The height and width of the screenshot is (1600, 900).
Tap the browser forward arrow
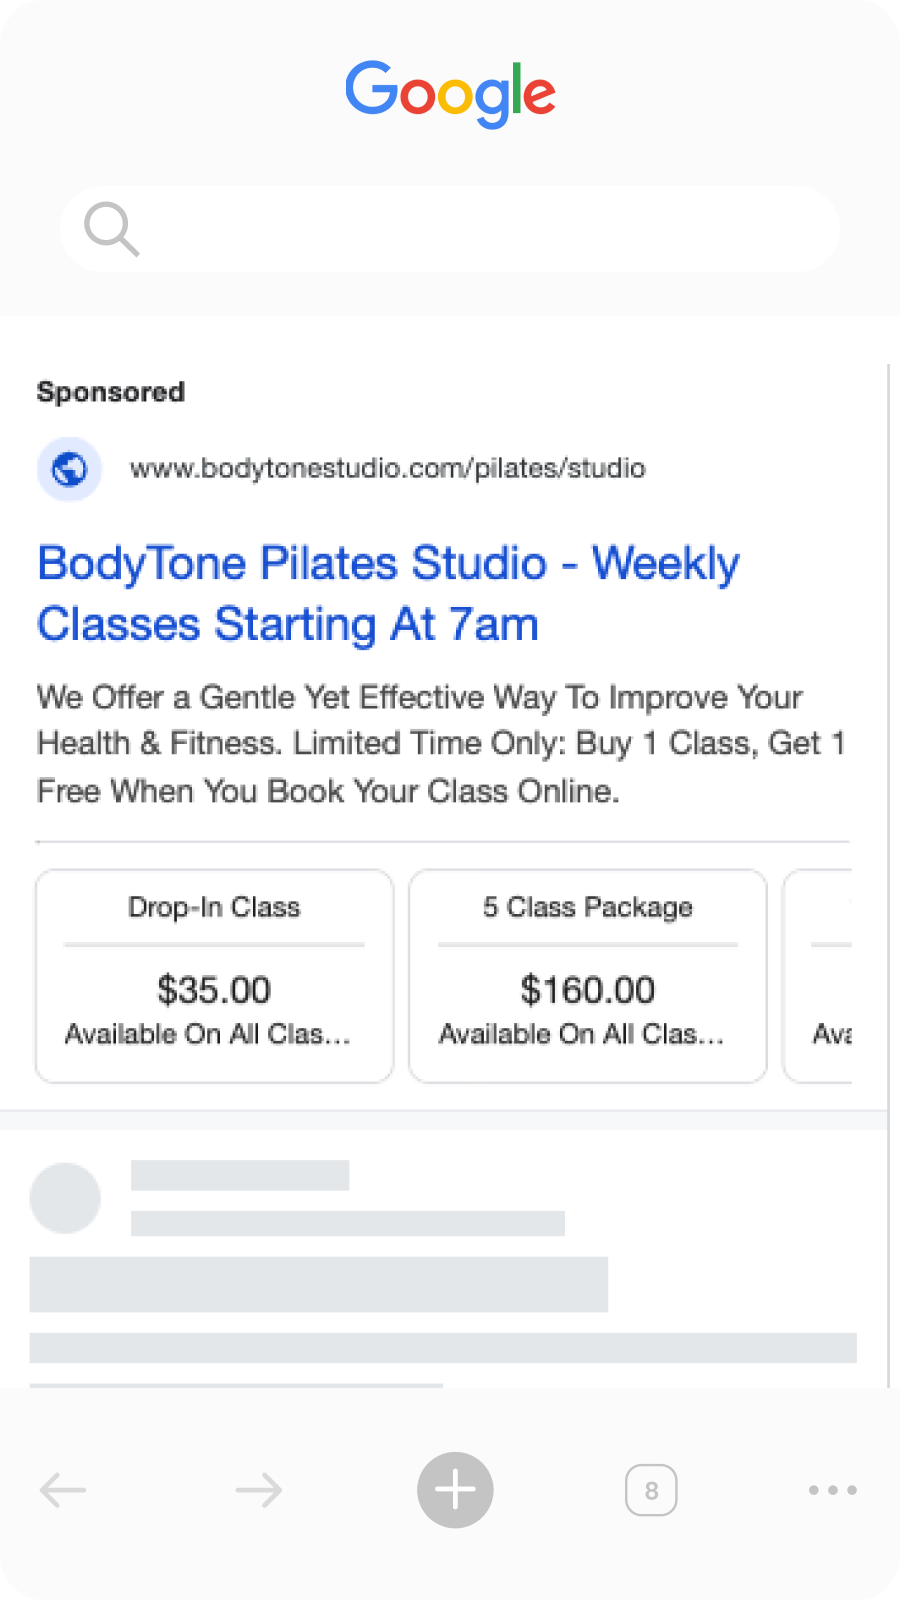(x=258, y=1489)
